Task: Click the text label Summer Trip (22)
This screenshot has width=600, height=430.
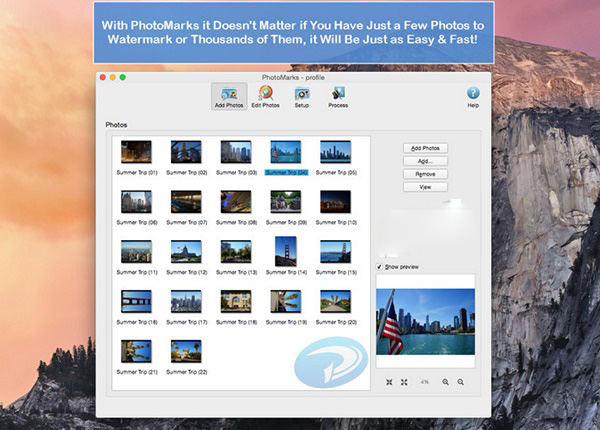Action: pyautogui.click(x=187, y=372)
